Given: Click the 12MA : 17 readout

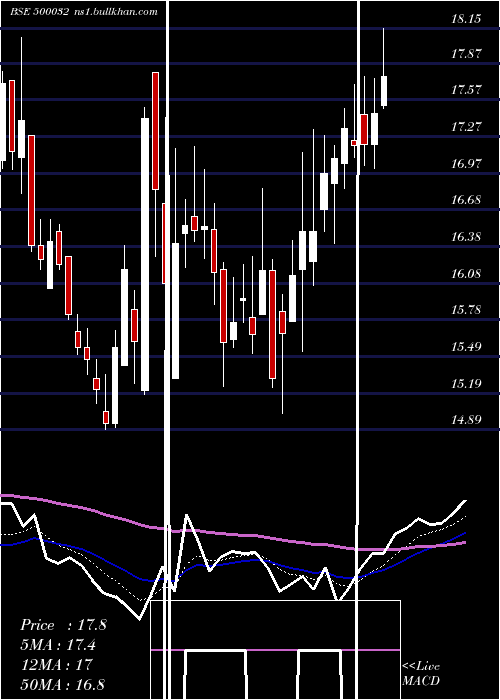Looking at the screenshot, I should click(56, 664).
